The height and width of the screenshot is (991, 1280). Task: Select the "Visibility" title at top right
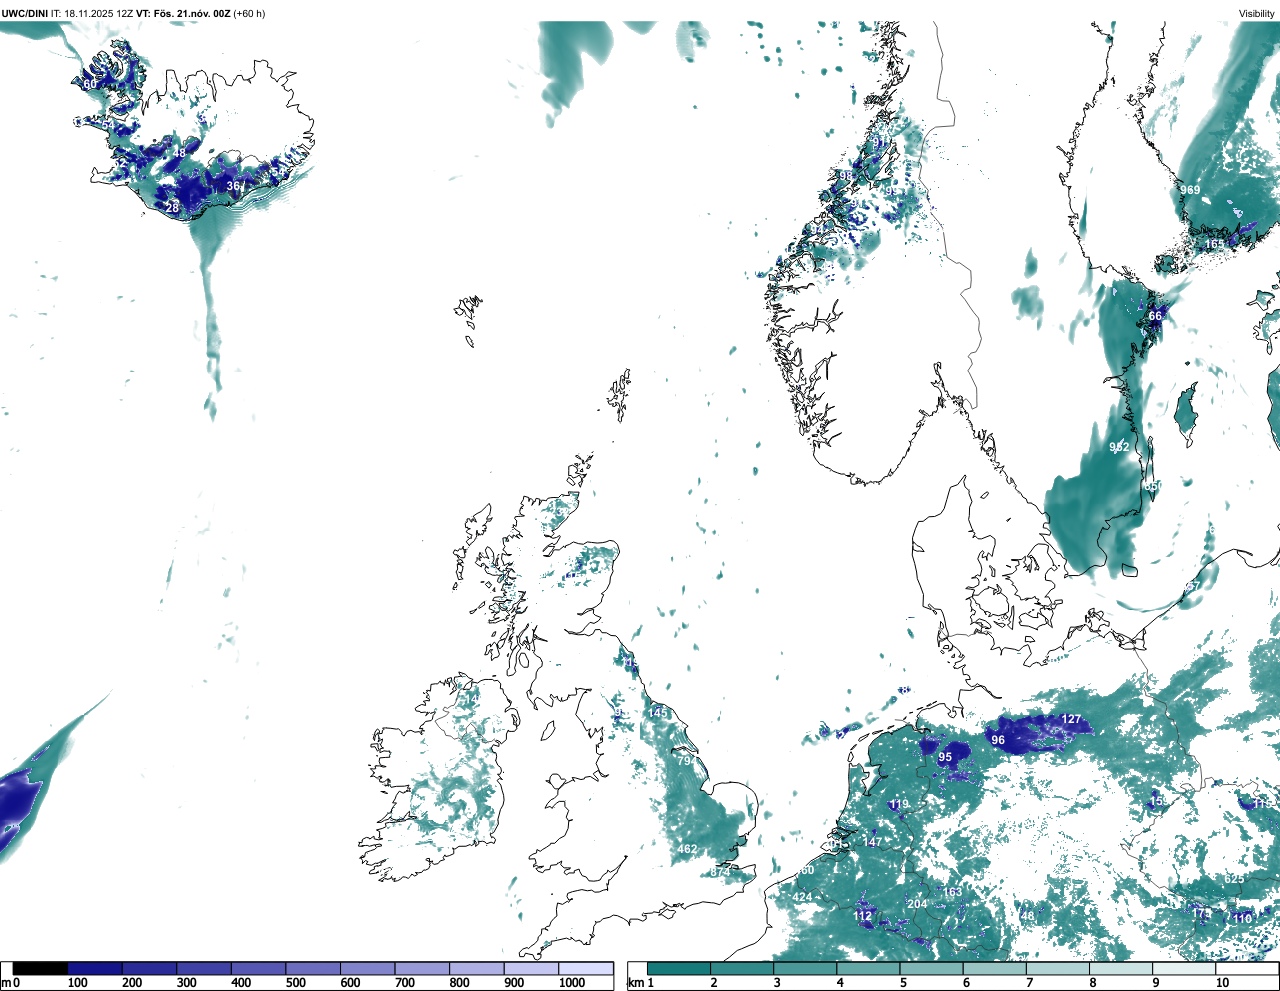tap(1257, 14)
